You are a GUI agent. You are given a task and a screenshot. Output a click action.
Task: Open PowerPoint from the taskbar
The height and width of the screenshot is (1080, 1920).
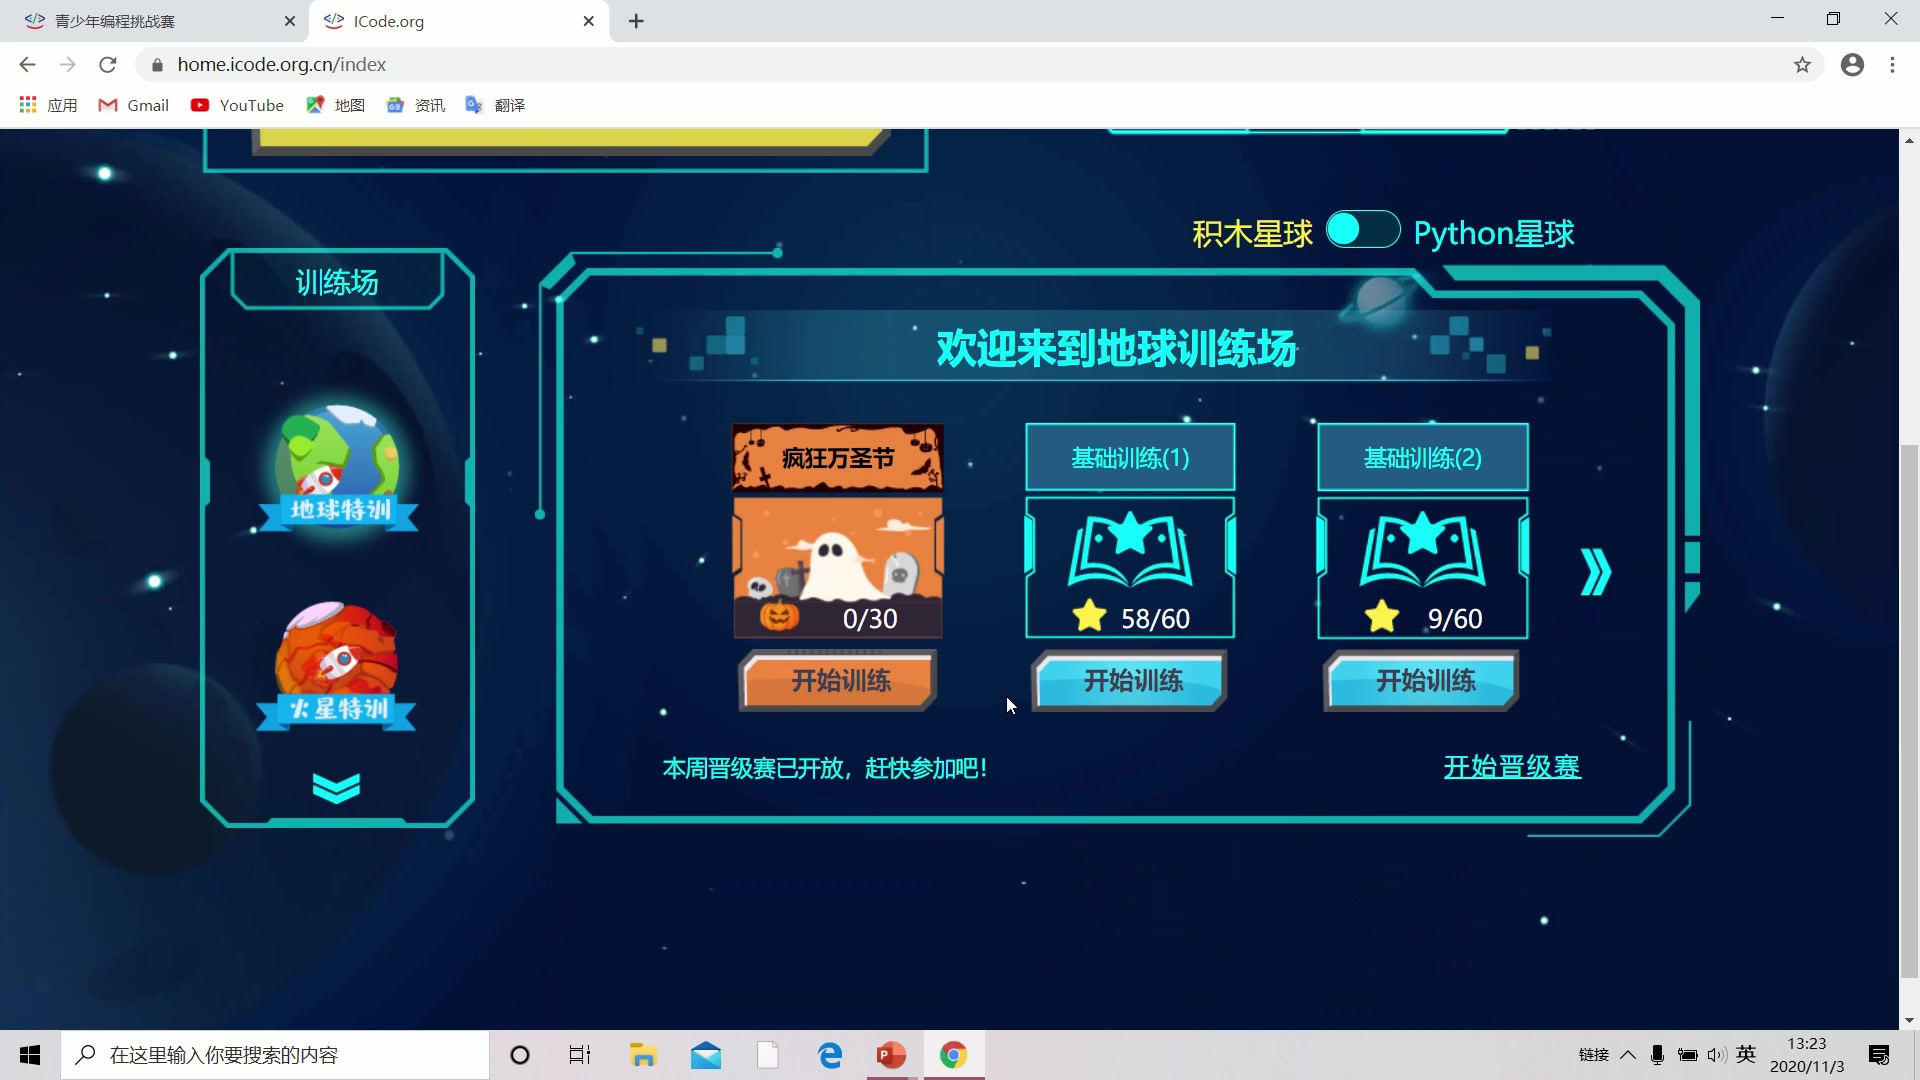890,1055
